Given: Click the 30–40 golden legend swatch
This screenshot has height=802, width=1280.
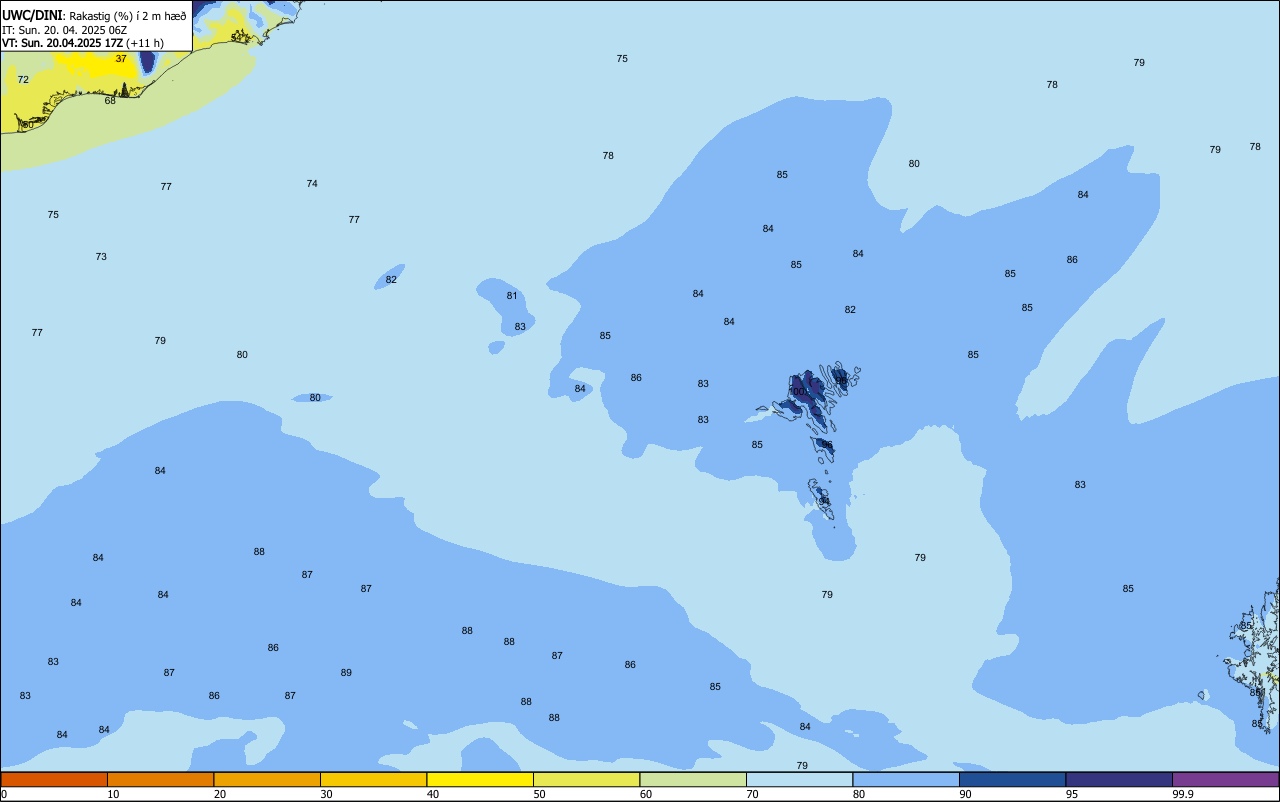Looking at the screenshot, I should (373, 779).
